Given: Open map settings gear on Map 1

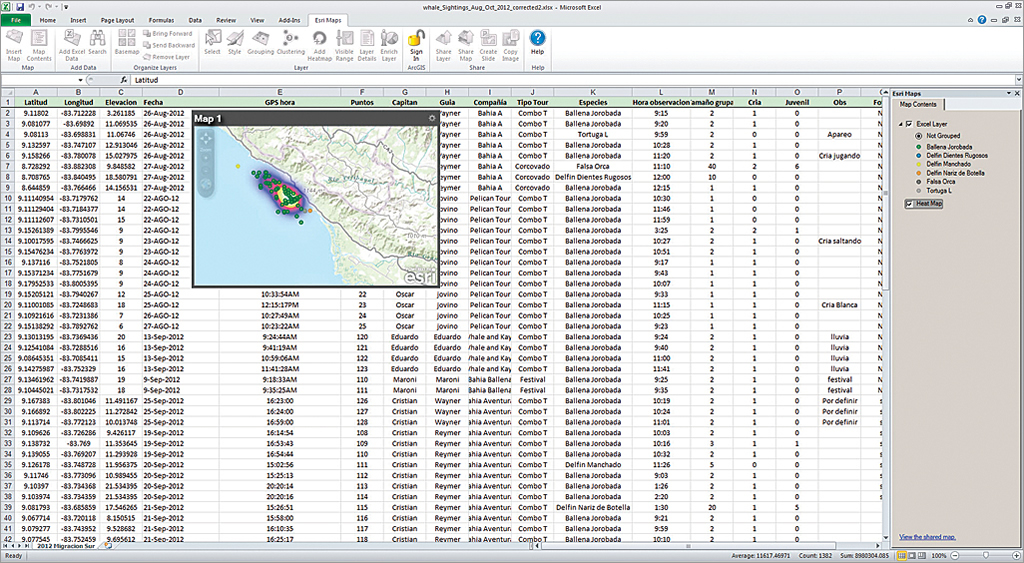Looking at the screenshot, I should (433, 118).
